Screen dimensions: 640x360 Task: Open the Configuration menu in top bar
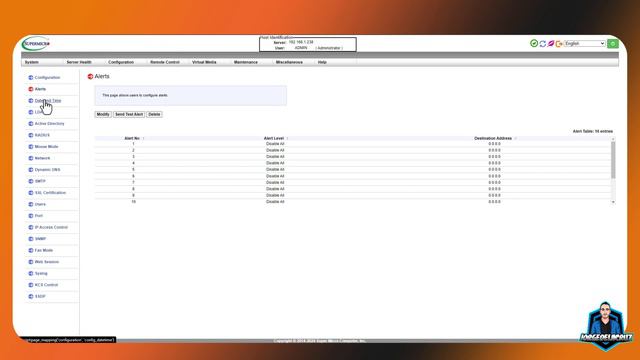coord(121,62)
